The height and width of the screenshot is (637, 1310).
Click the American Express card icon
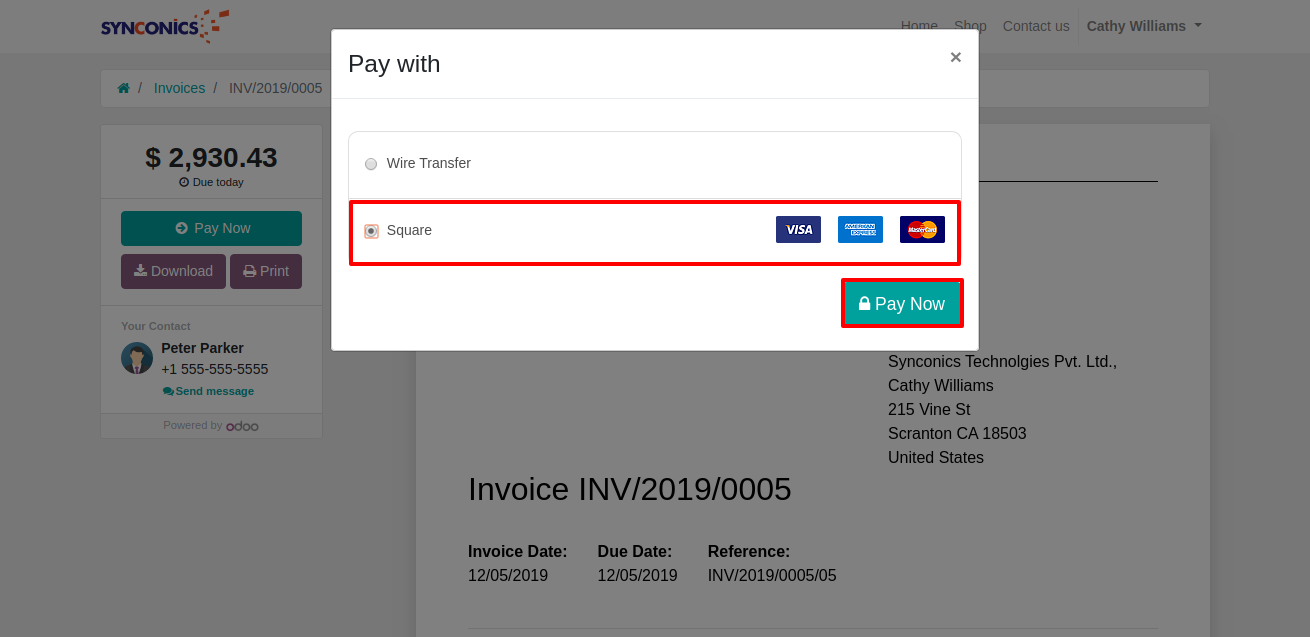click(x=860, y=230)
